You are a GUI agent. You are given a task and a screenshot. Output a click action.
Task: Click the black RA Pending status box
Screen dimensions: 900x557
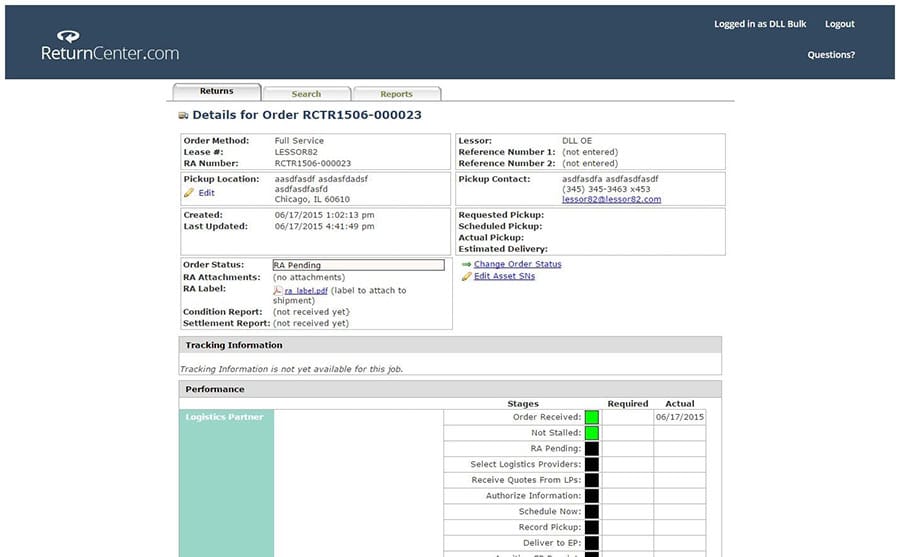(x=592, y=448)
